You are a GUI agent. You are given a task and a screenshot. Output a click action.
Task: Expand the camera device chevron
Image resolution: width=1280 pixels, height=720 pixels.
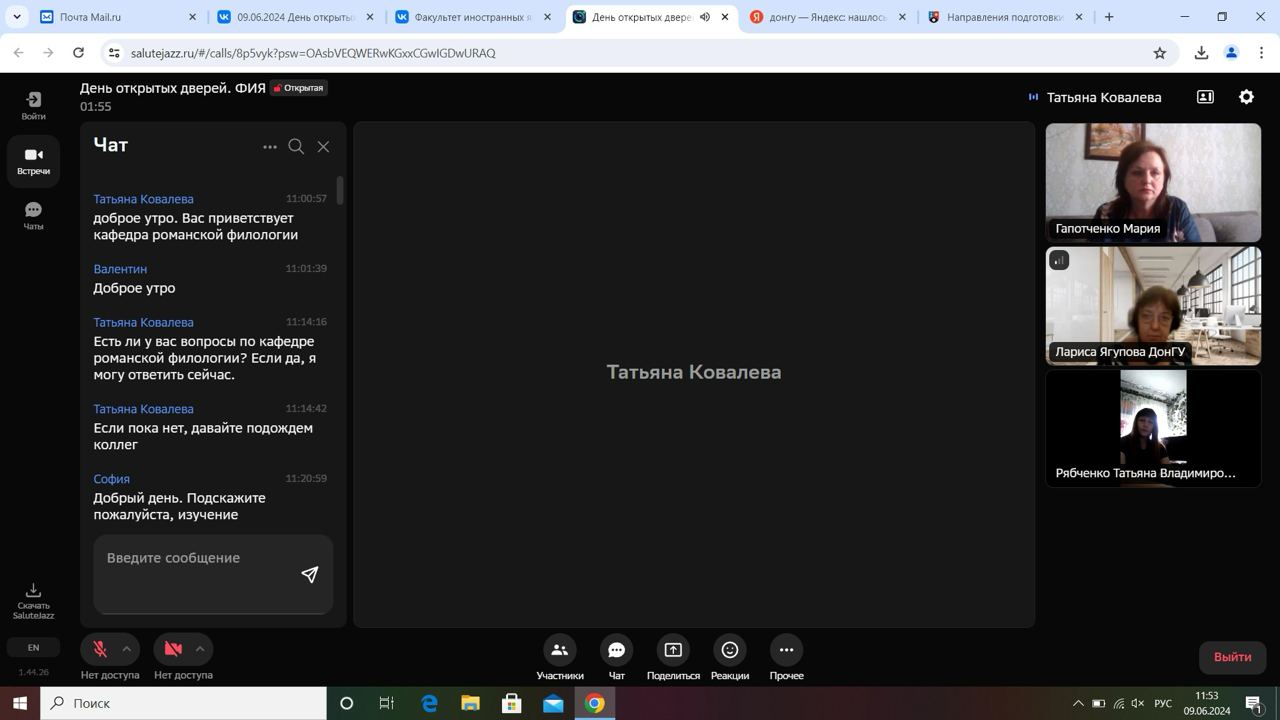tap(200, 649)
